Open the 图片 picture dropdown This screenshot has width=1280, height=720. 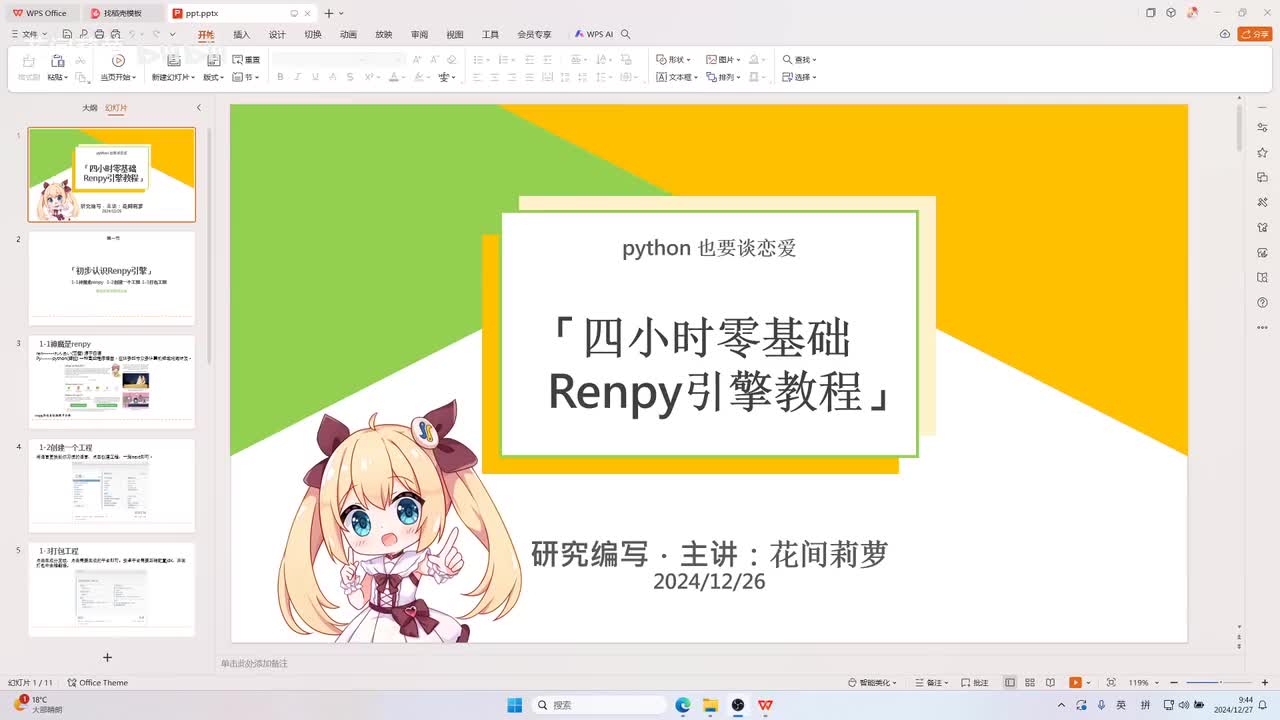723,60
